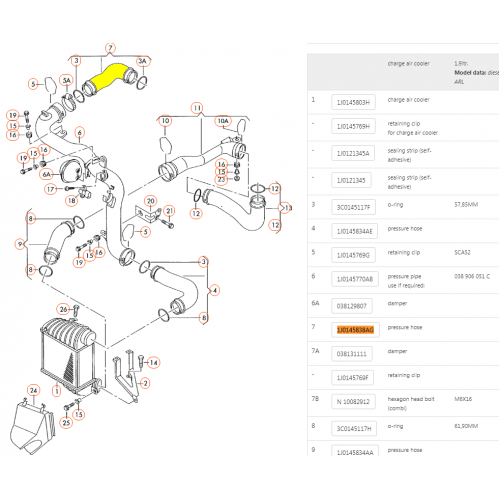This screenshot has width=500, height=500.
Task: Select callout 10A in the diagram
Action: pos(223,121)
